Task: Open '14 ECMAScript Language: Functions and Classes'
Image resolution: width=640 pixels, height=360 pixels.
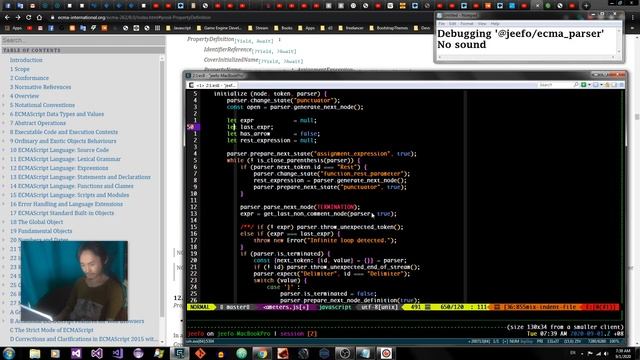Action: click(72, 186)
